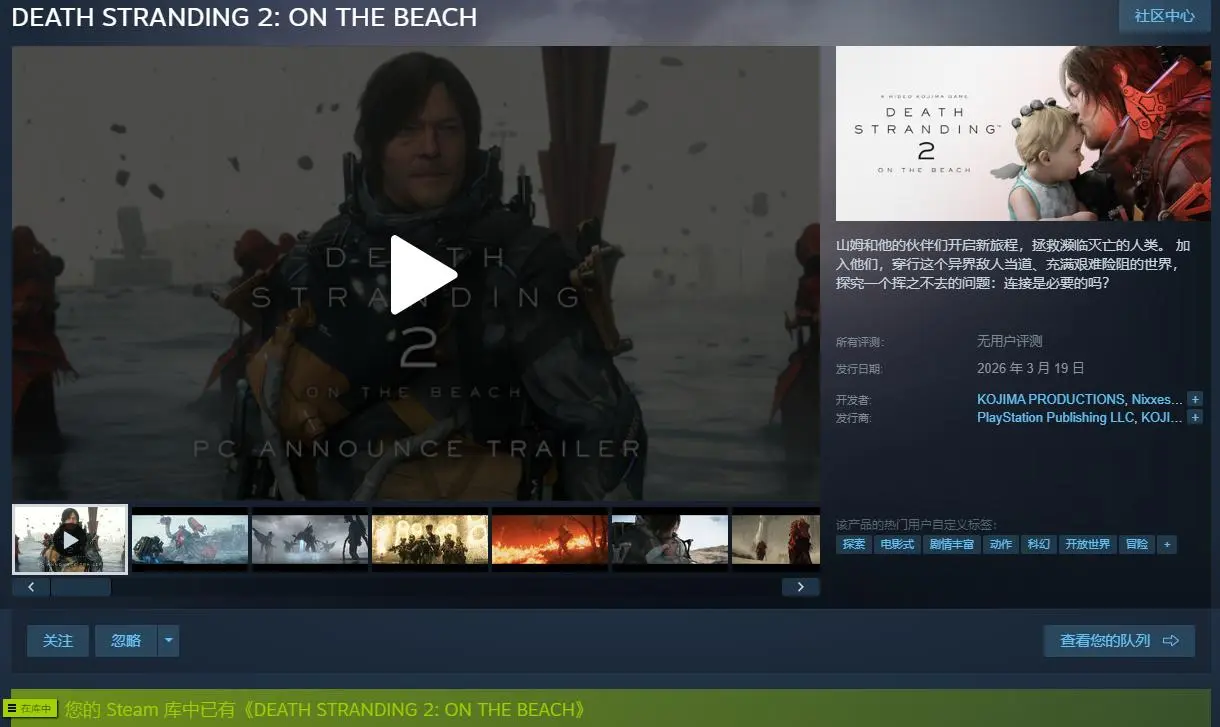Expand the publisher list plus button

[1194, 417]
